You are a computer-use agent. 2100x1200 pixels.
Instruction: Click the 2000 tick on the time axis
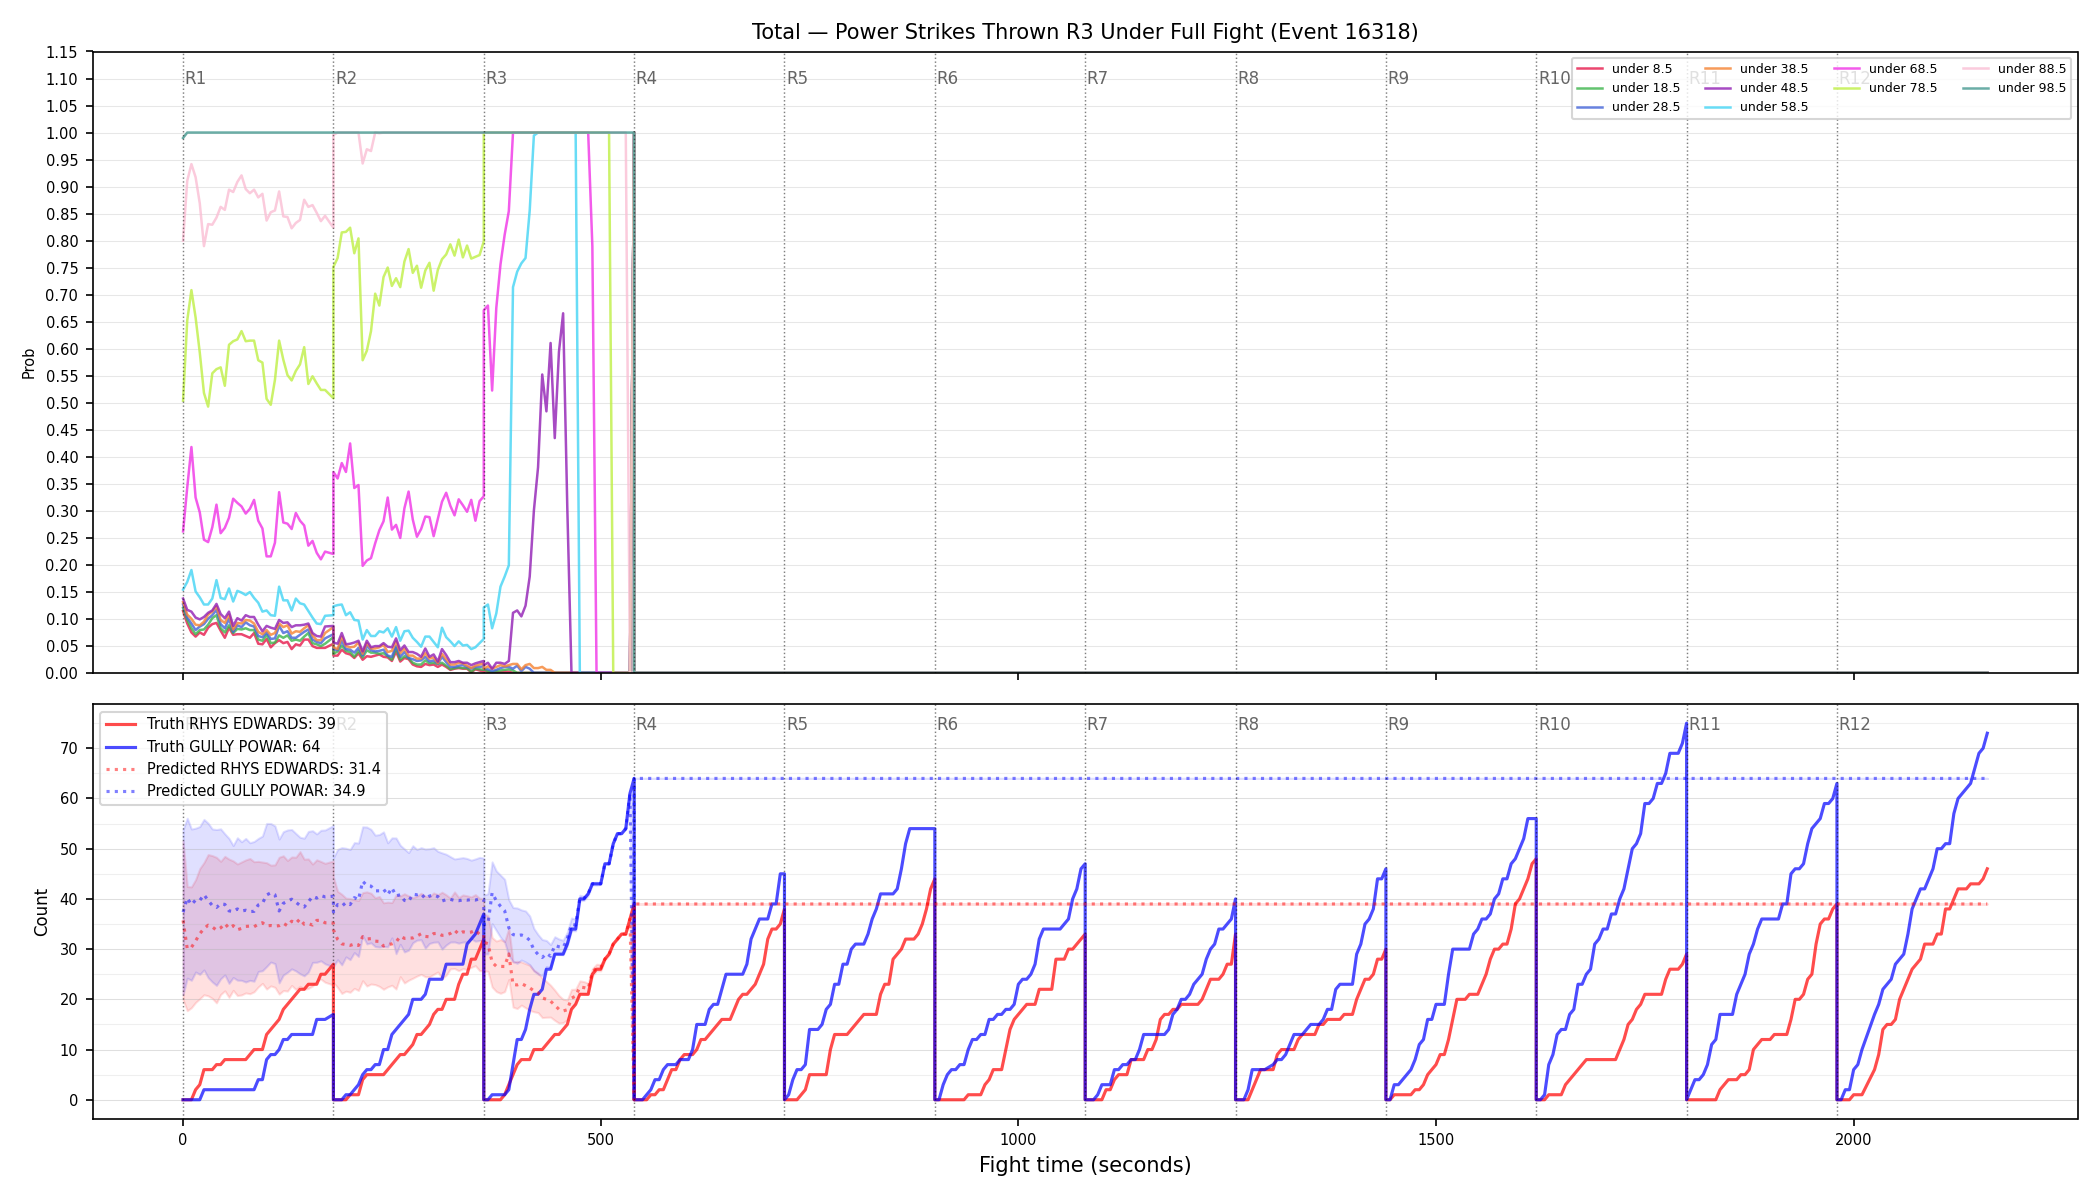(1854, 1139)
